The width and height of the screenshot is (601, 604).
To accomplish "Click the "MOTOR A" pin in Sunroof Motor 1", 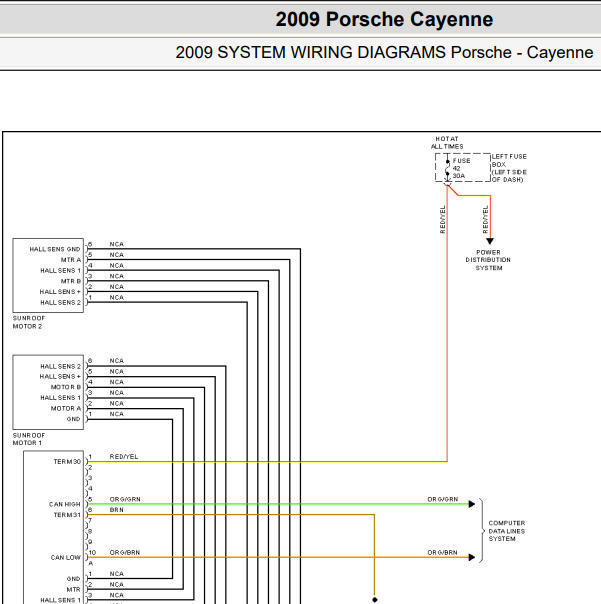I will (x=65, y=408).
